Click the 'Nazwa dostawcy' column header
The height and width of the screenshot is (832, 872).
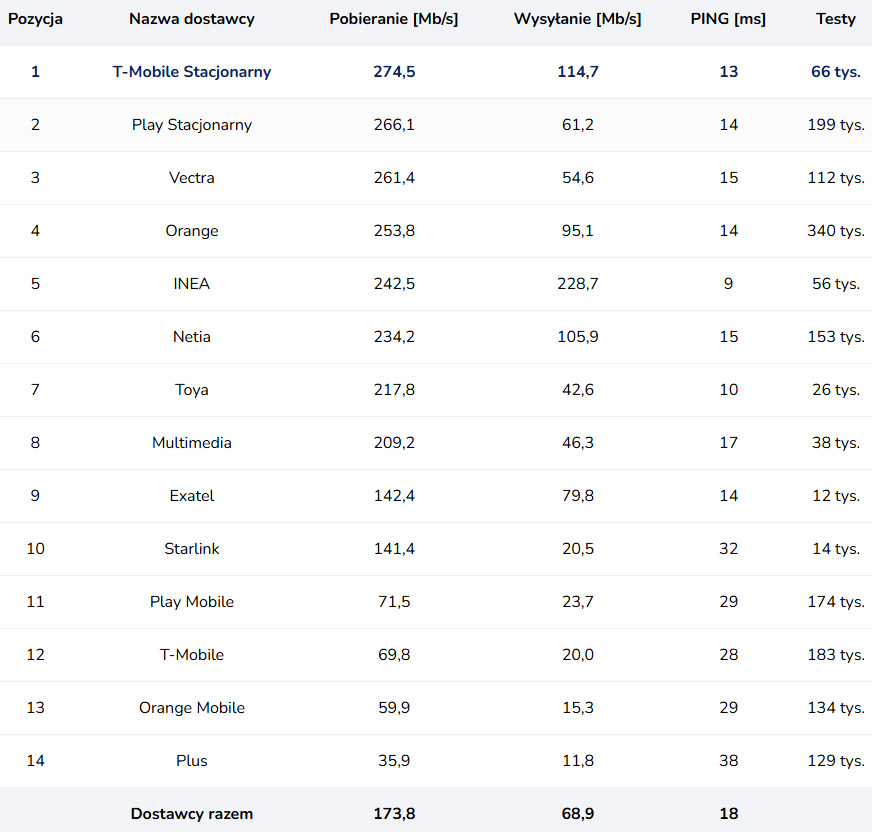(x=192, y=19)
